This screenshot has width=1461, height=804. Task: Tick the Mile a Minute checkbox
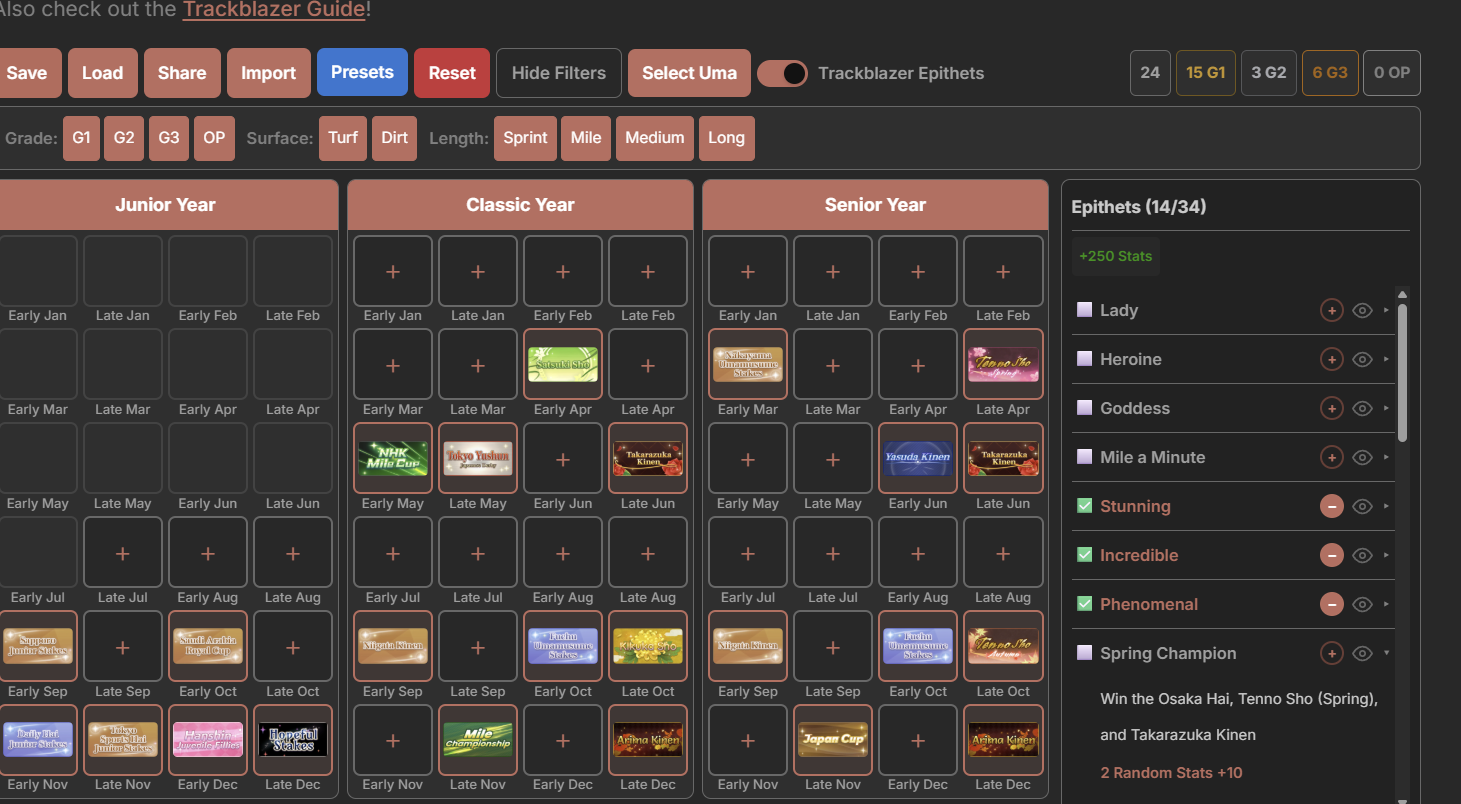pos(1084,457)
